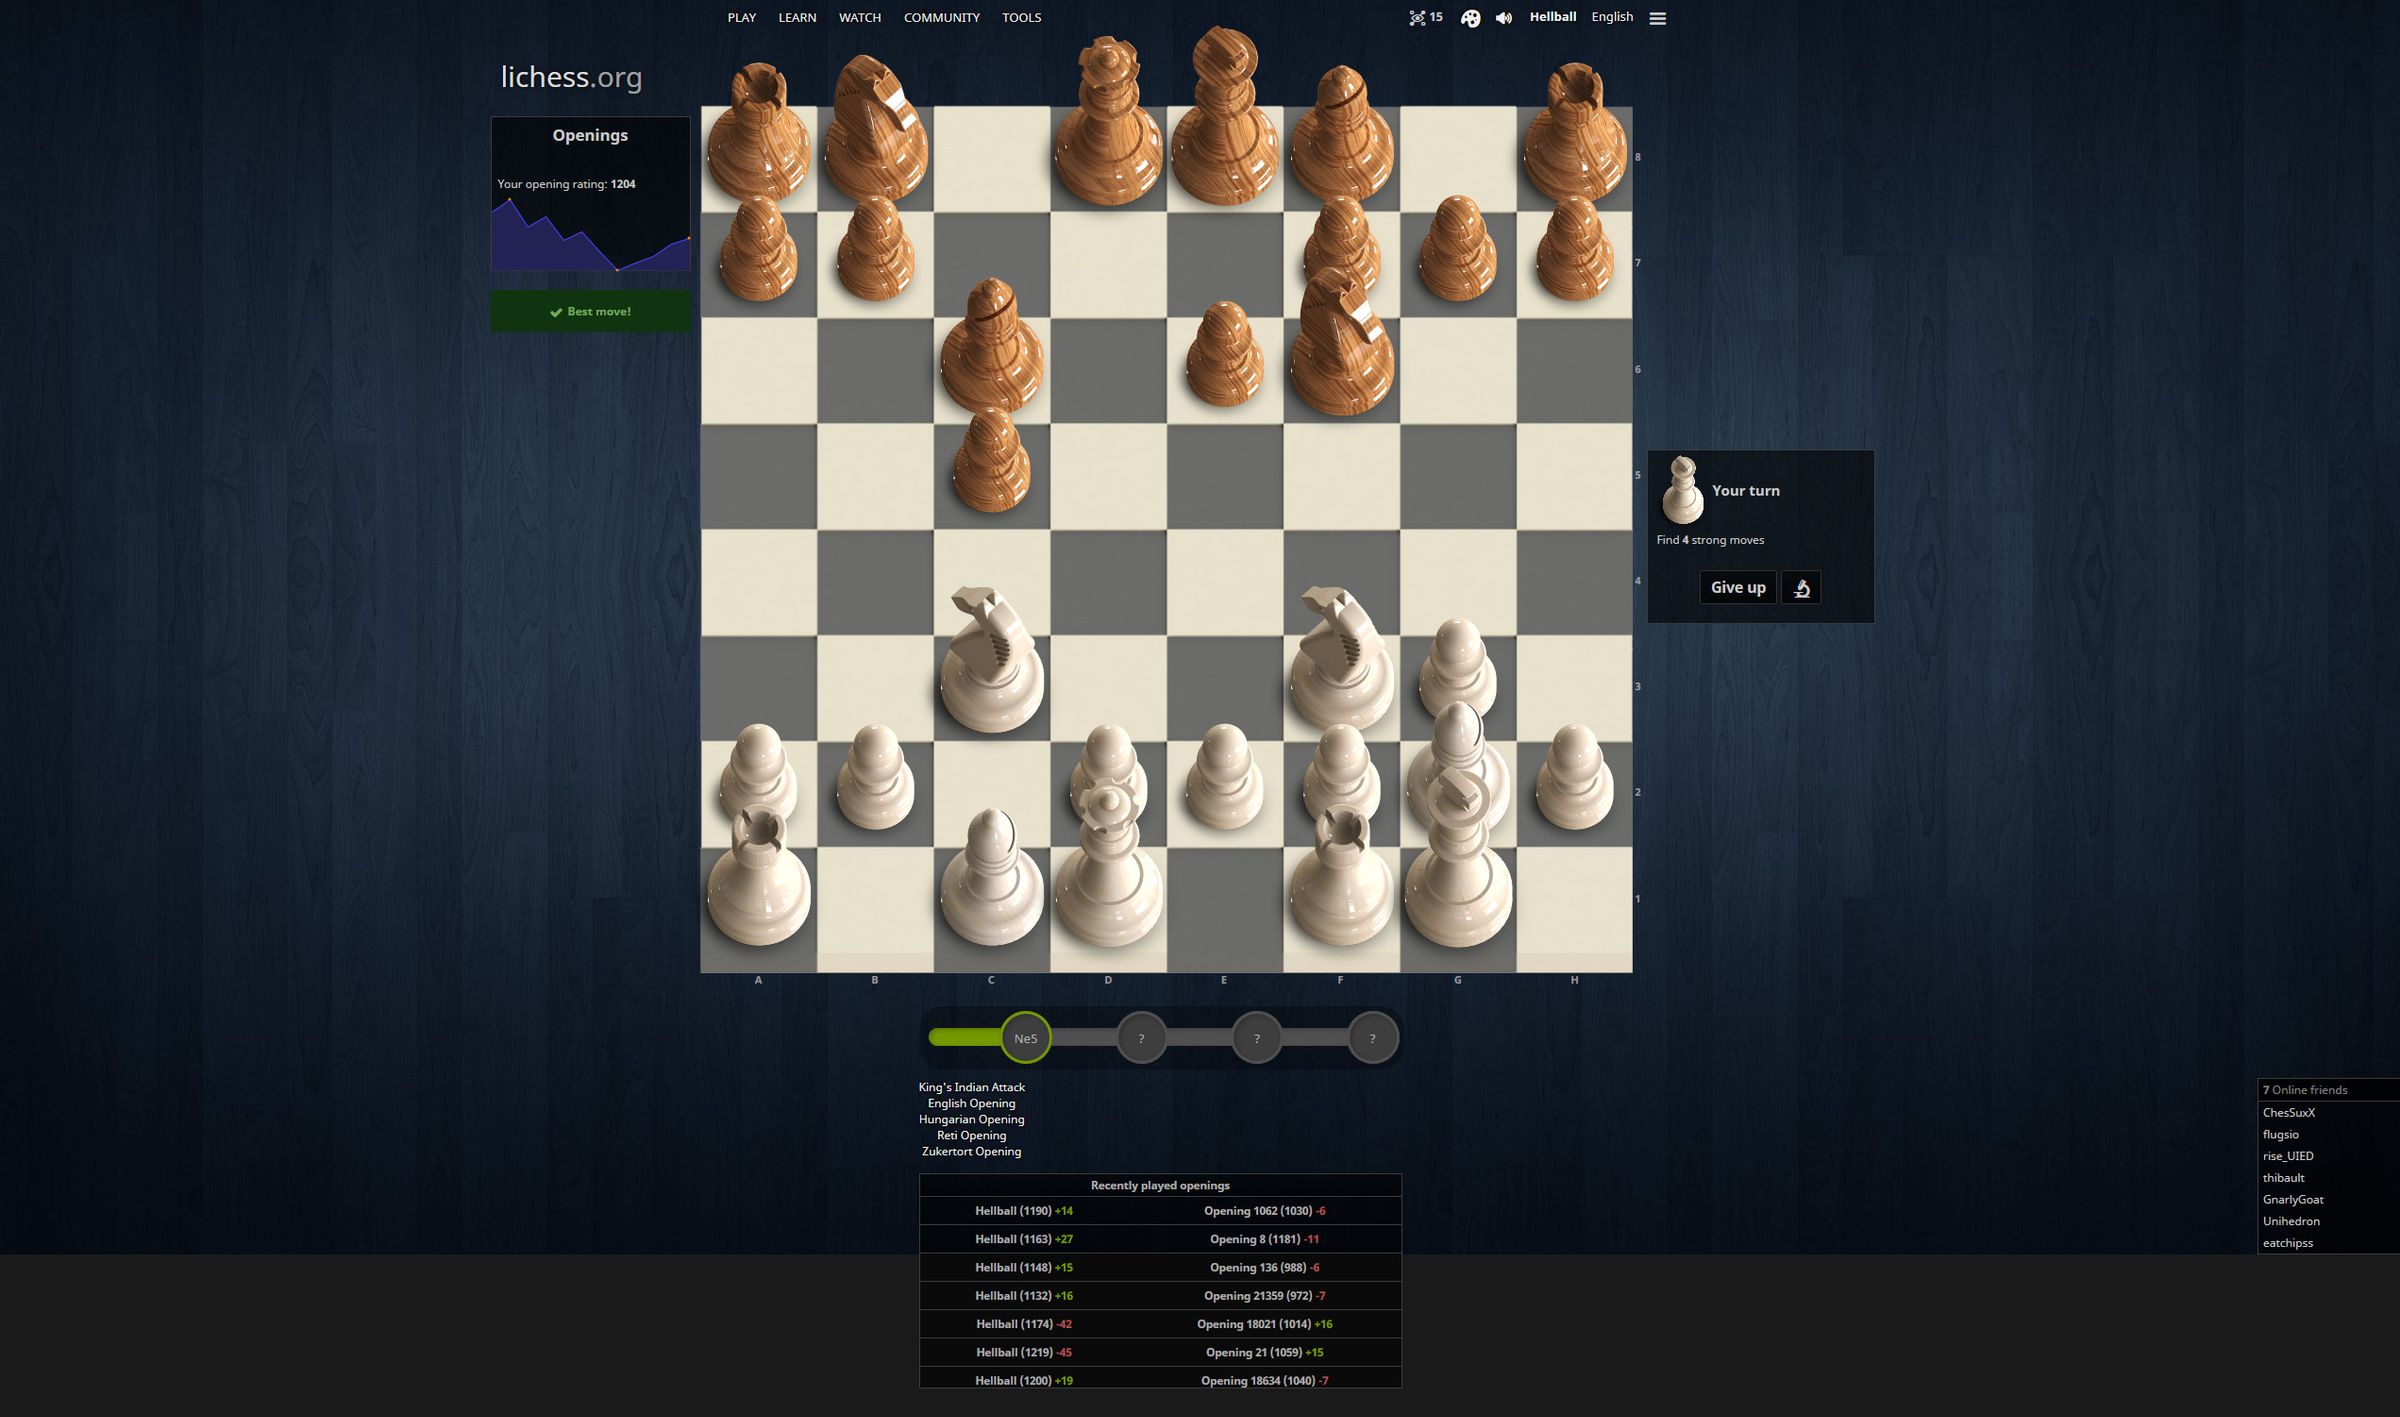Expand the Hungarian Opening entry
Screen dimensions: 2400x1417
pos(970,1118)
